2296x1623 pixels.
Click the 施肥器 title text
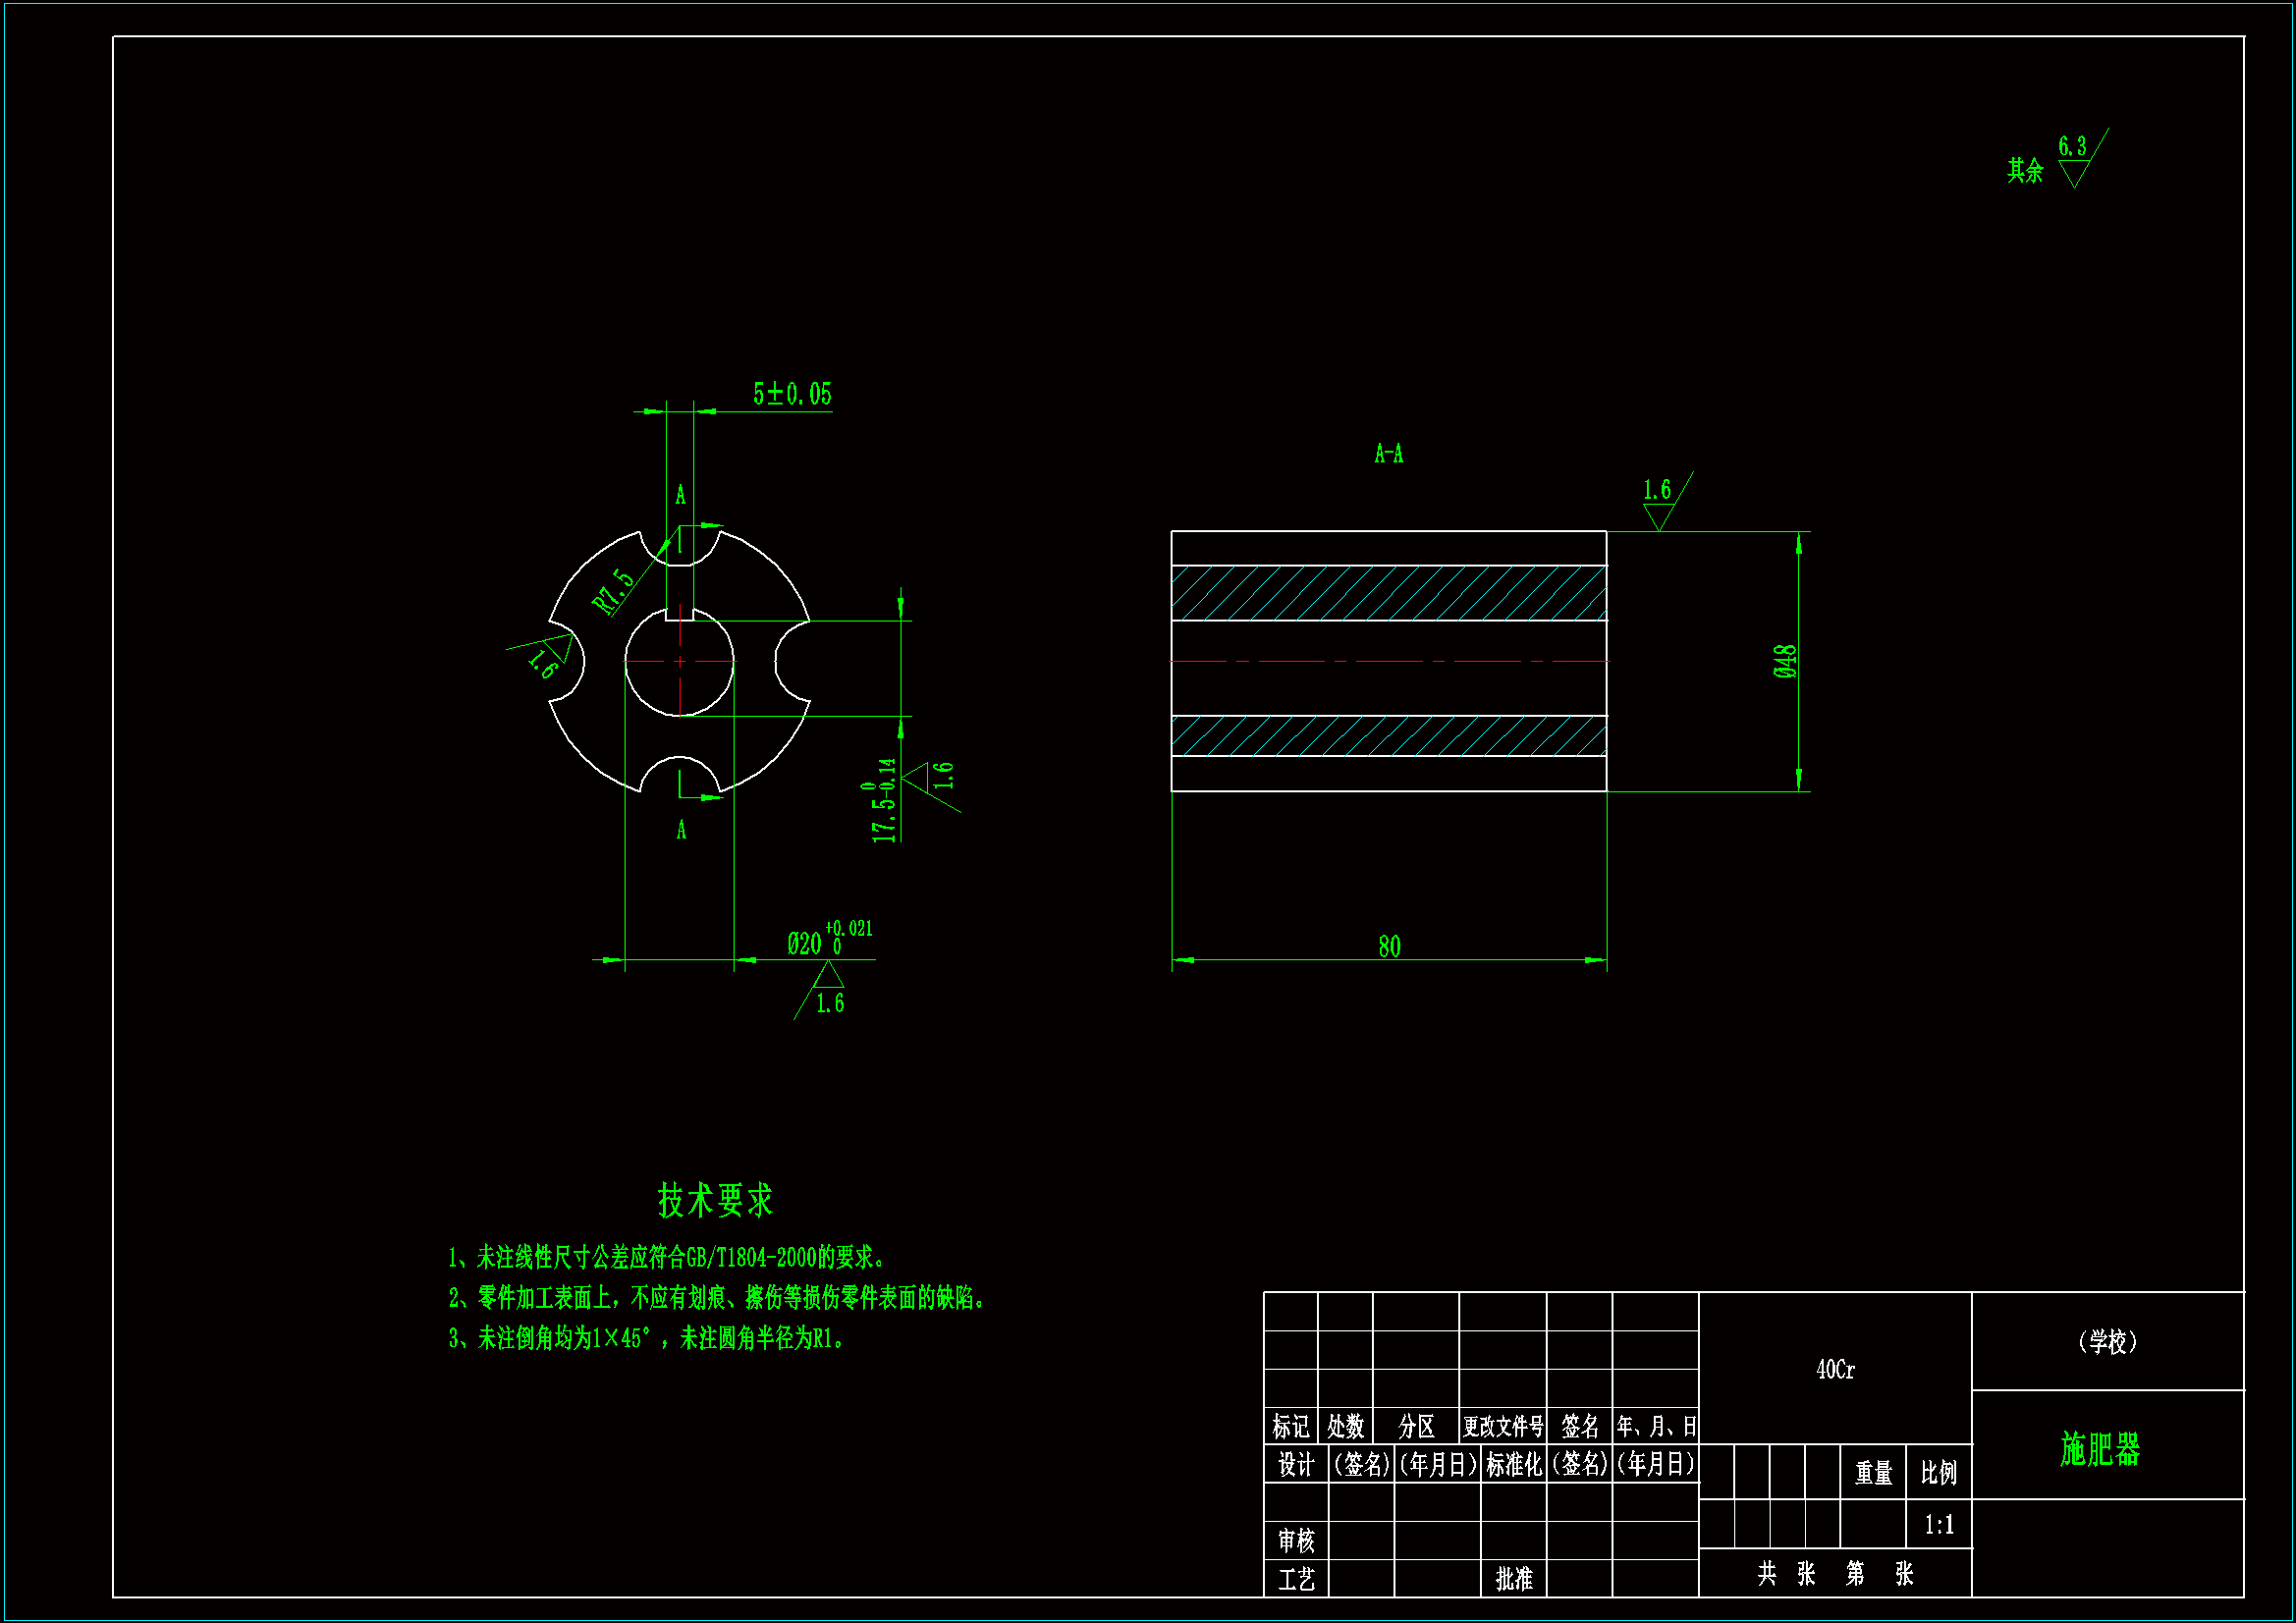click(2100, 1448)
